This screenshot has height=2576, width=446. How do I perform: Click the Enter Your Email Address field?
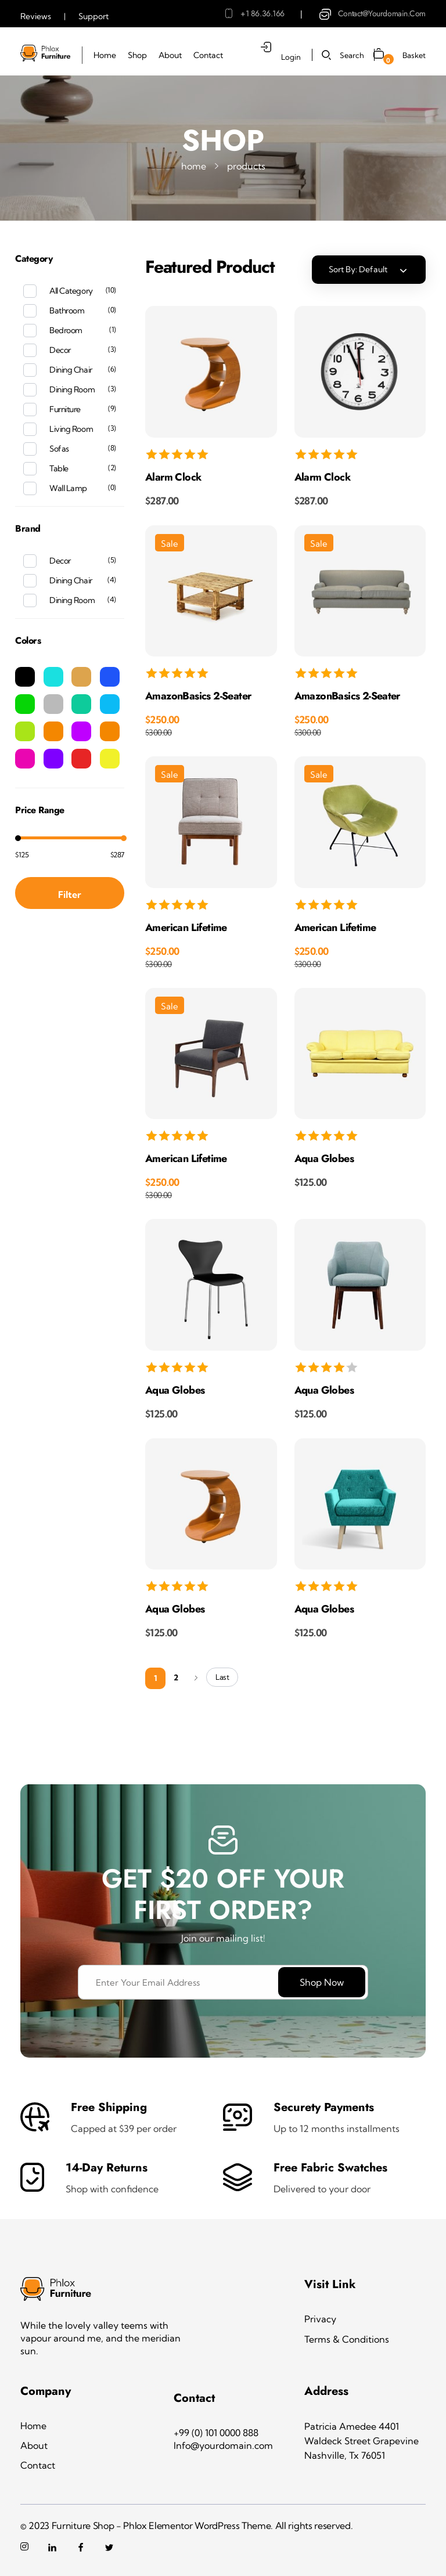click(x=178, y=1982)
